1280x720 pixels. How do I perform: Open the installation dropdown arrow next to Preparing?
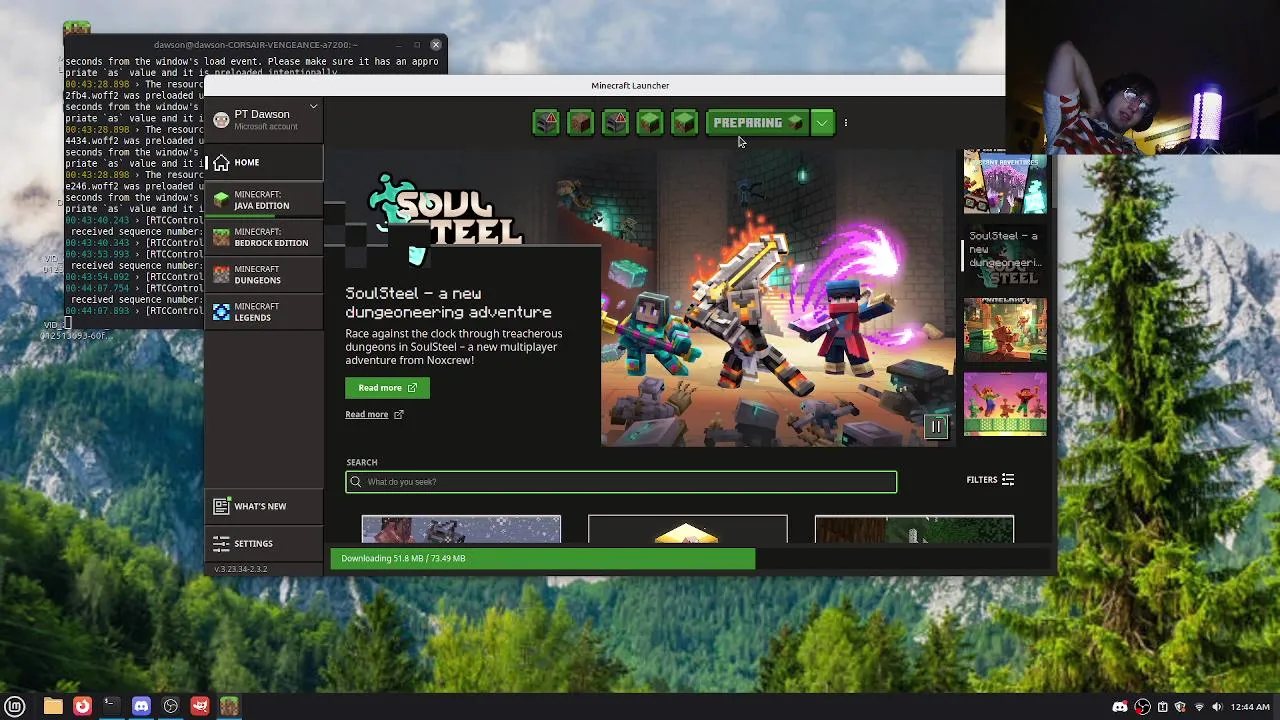[x=822, y=123]
